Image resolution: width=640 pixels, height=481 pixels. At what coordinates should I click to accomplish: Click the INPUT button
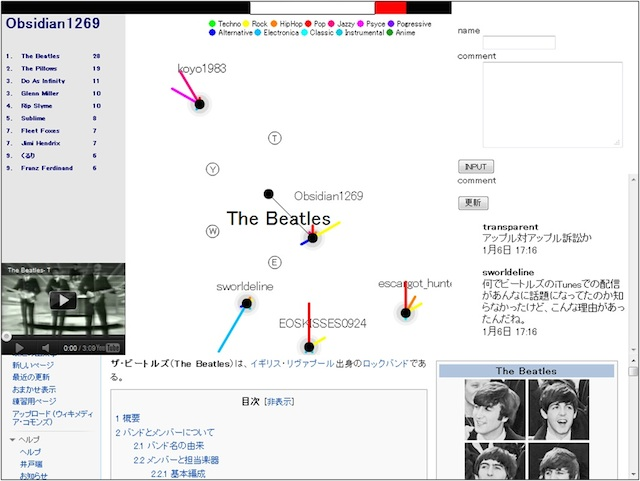[x=476, y=167]
